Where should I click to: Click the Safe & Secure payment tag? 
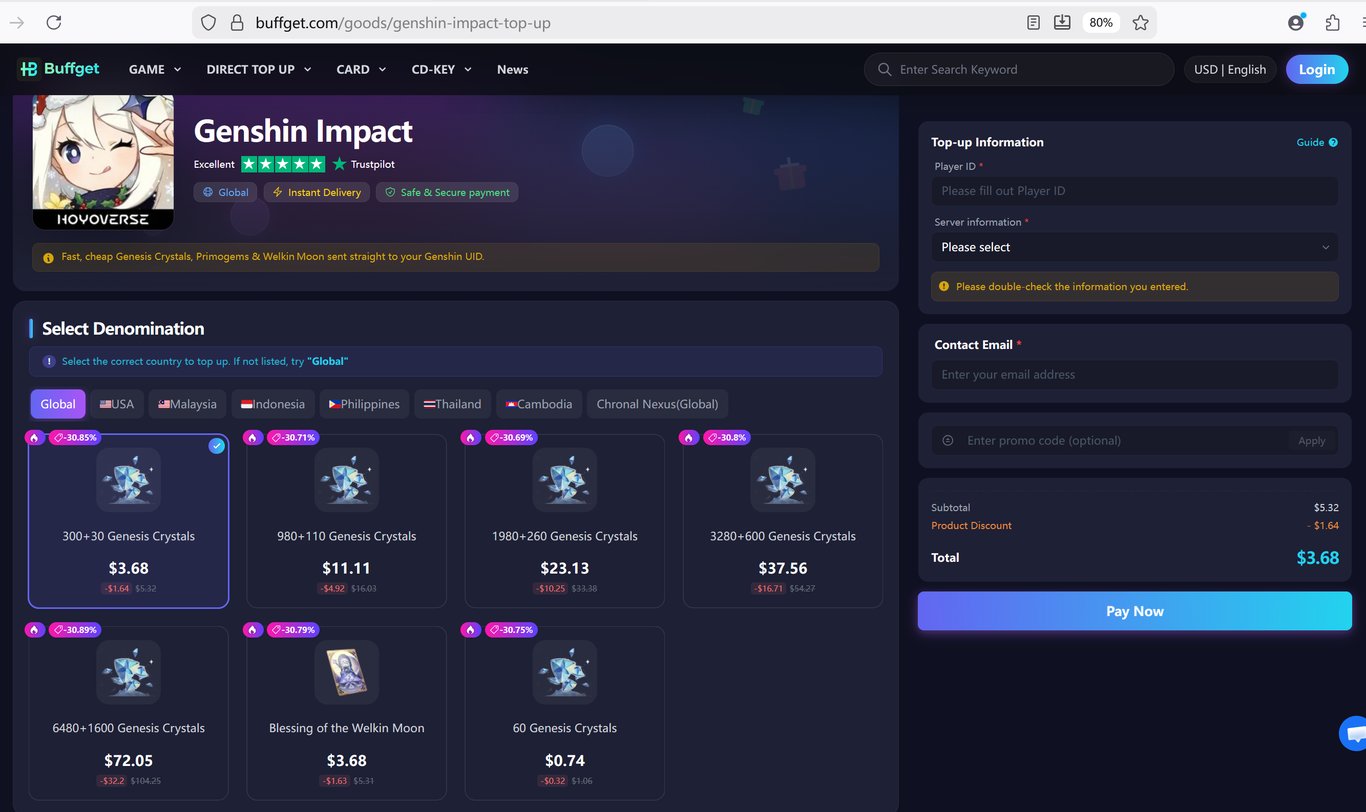[x=447, y=192]
